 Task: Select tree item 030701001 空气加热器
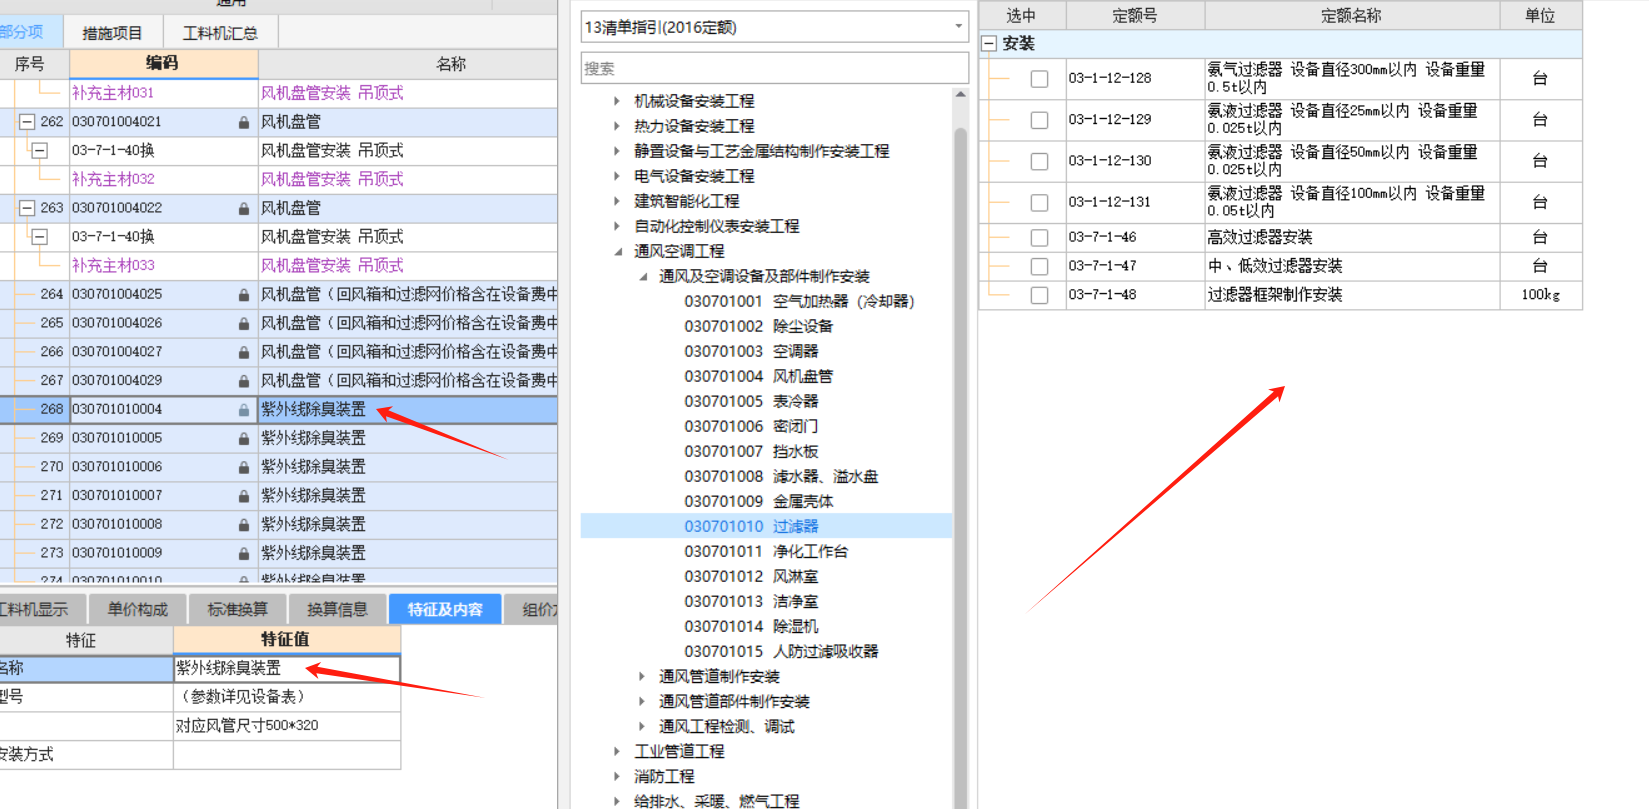[799, 301]
